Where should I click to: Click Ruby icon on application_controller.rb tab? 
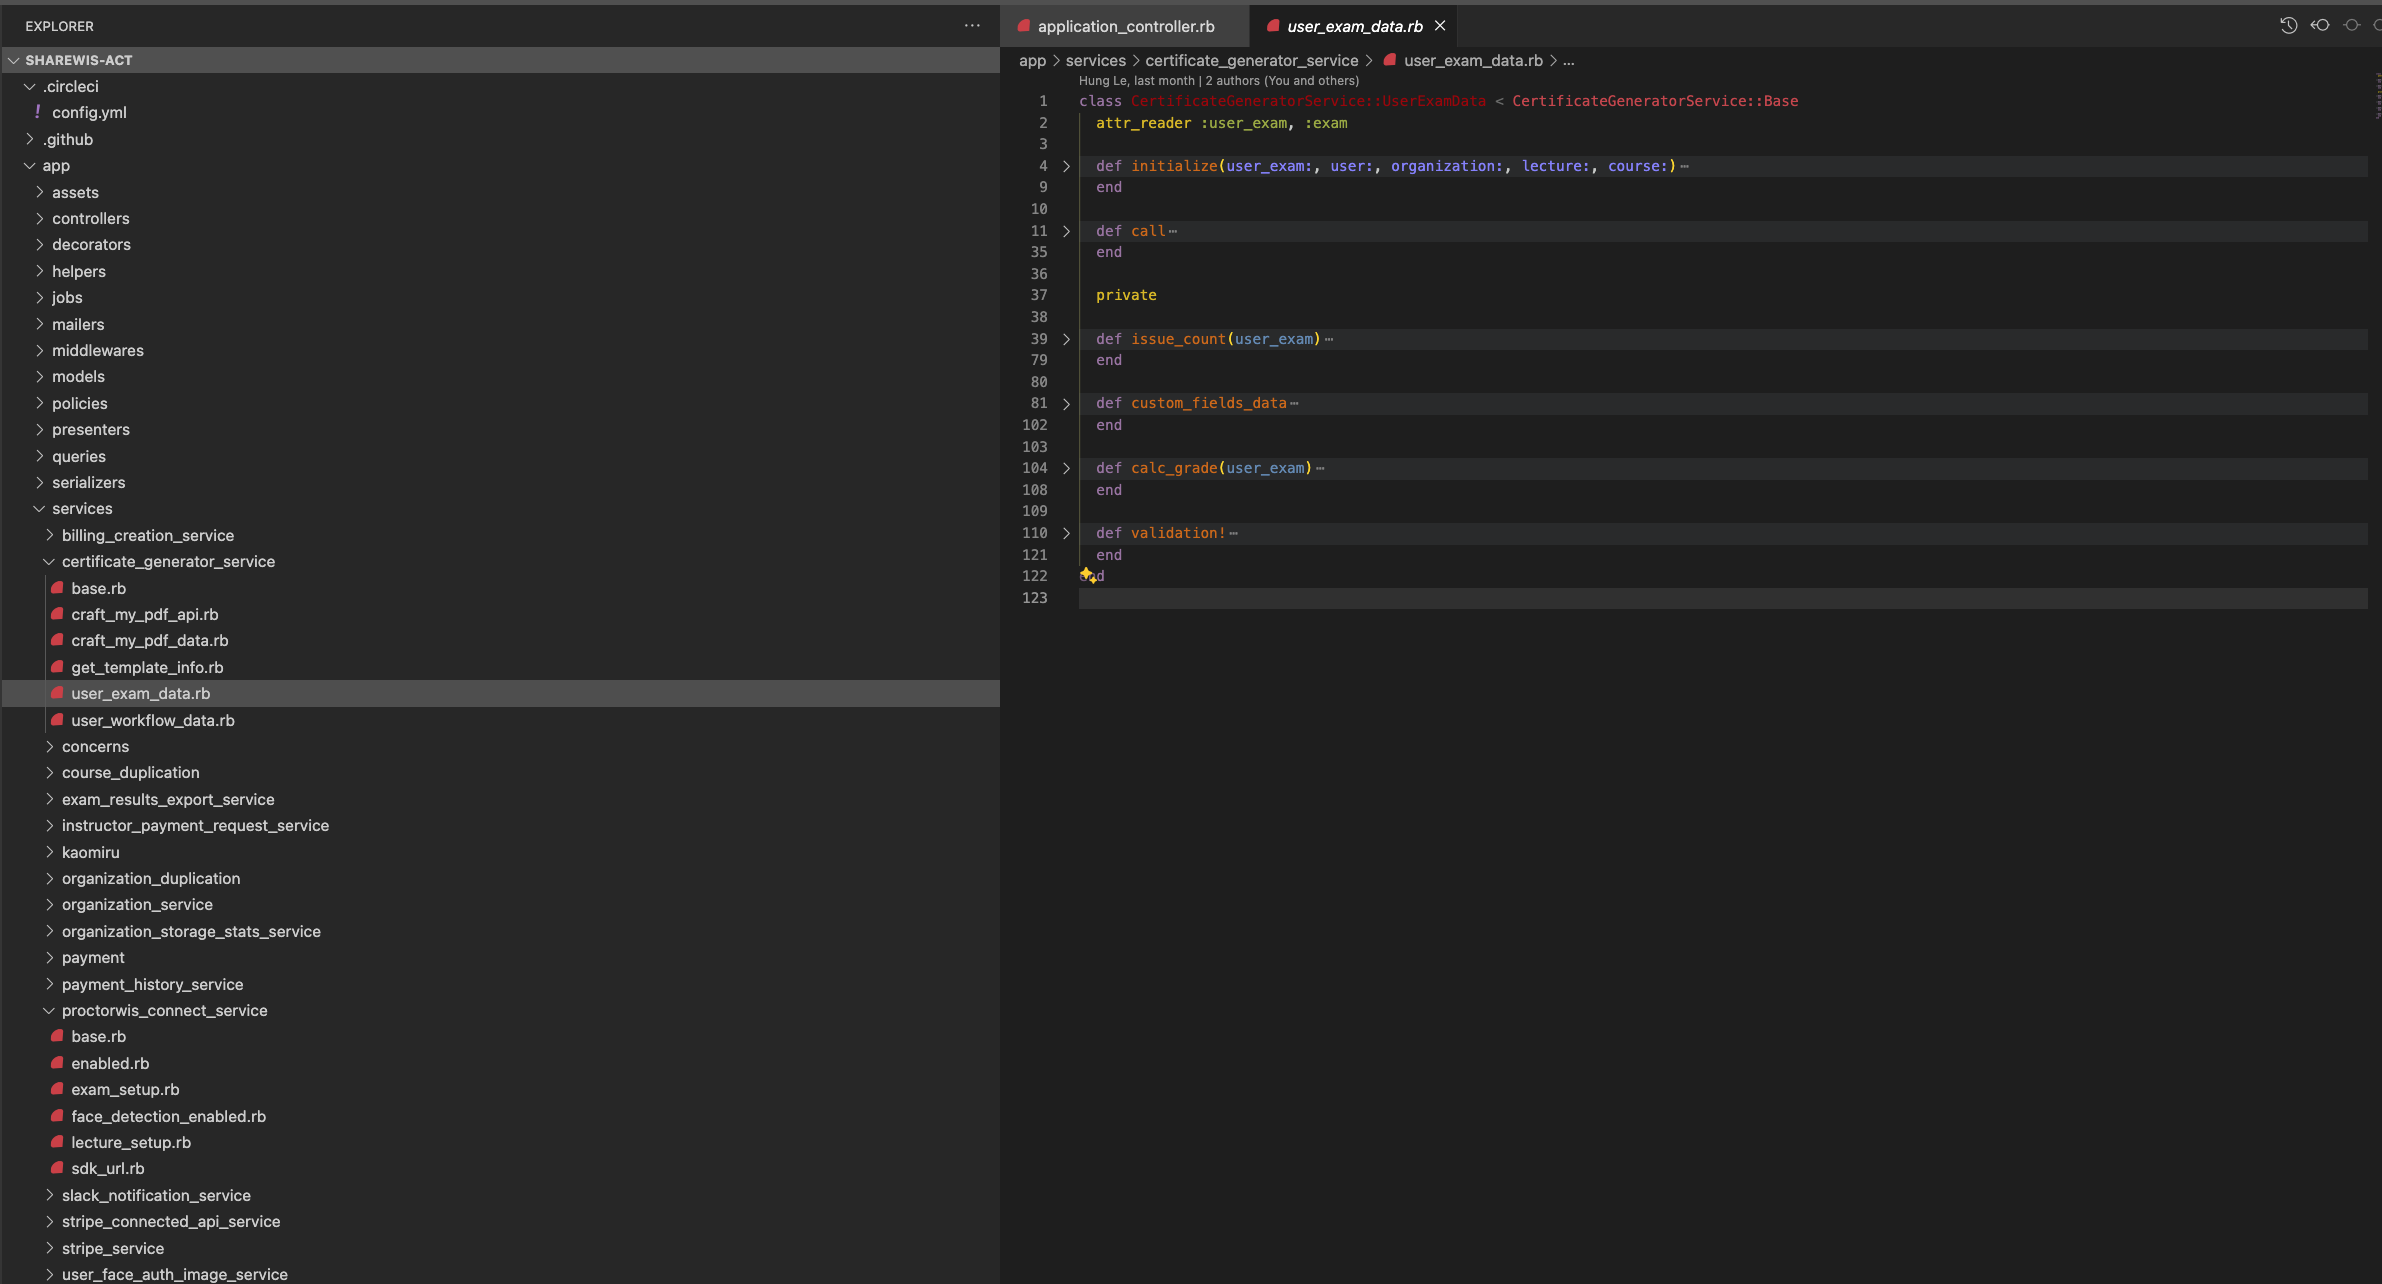[1023, 26]
